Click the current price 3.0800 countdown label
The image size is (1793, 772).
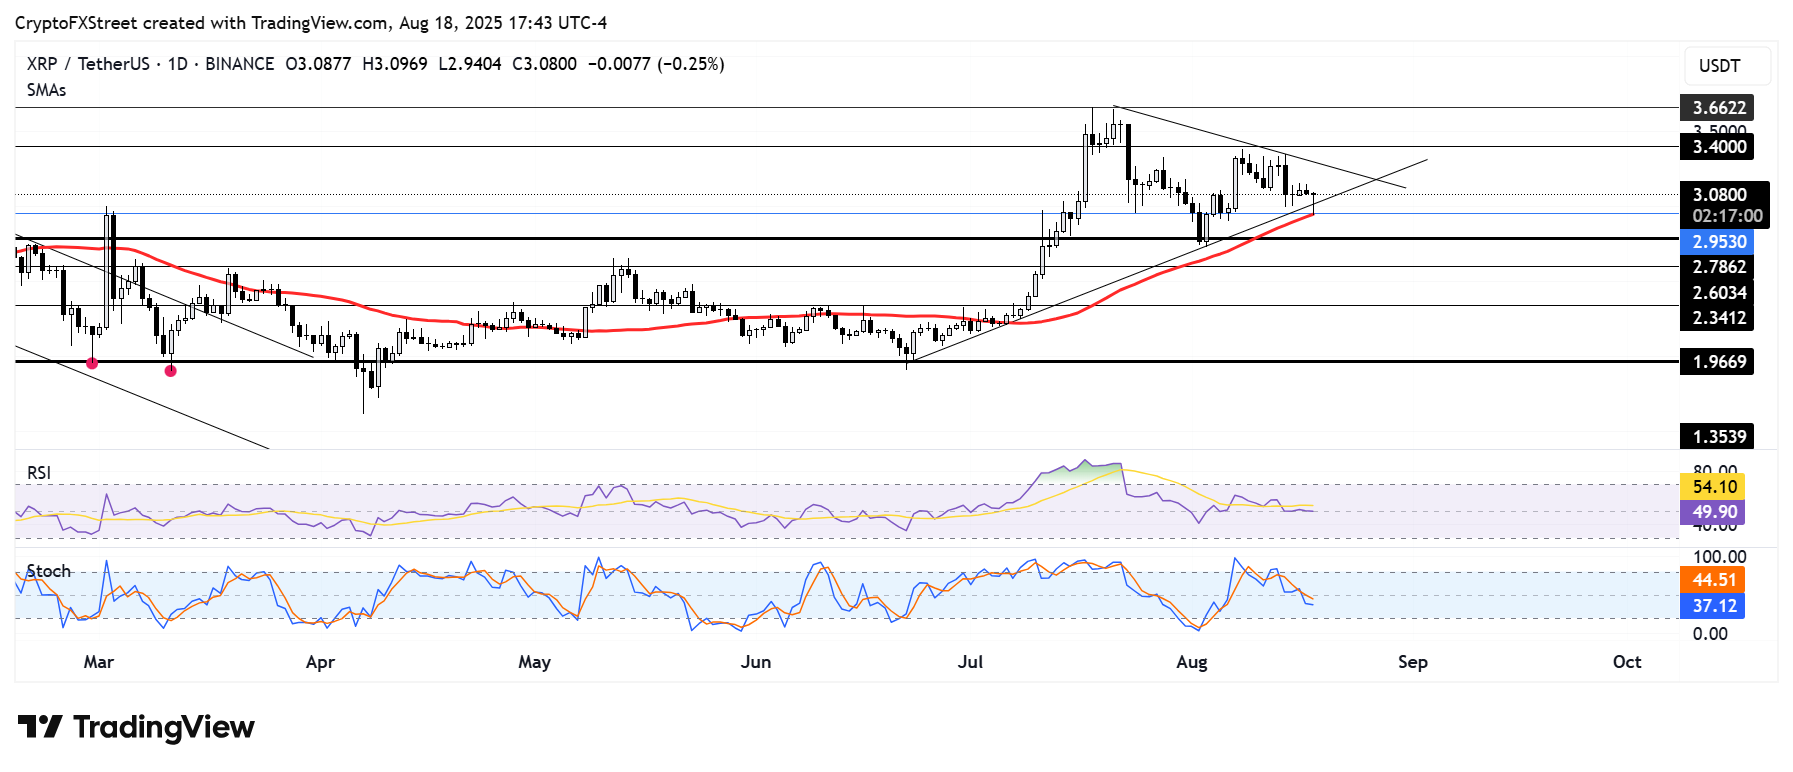tap(1725, 205)
